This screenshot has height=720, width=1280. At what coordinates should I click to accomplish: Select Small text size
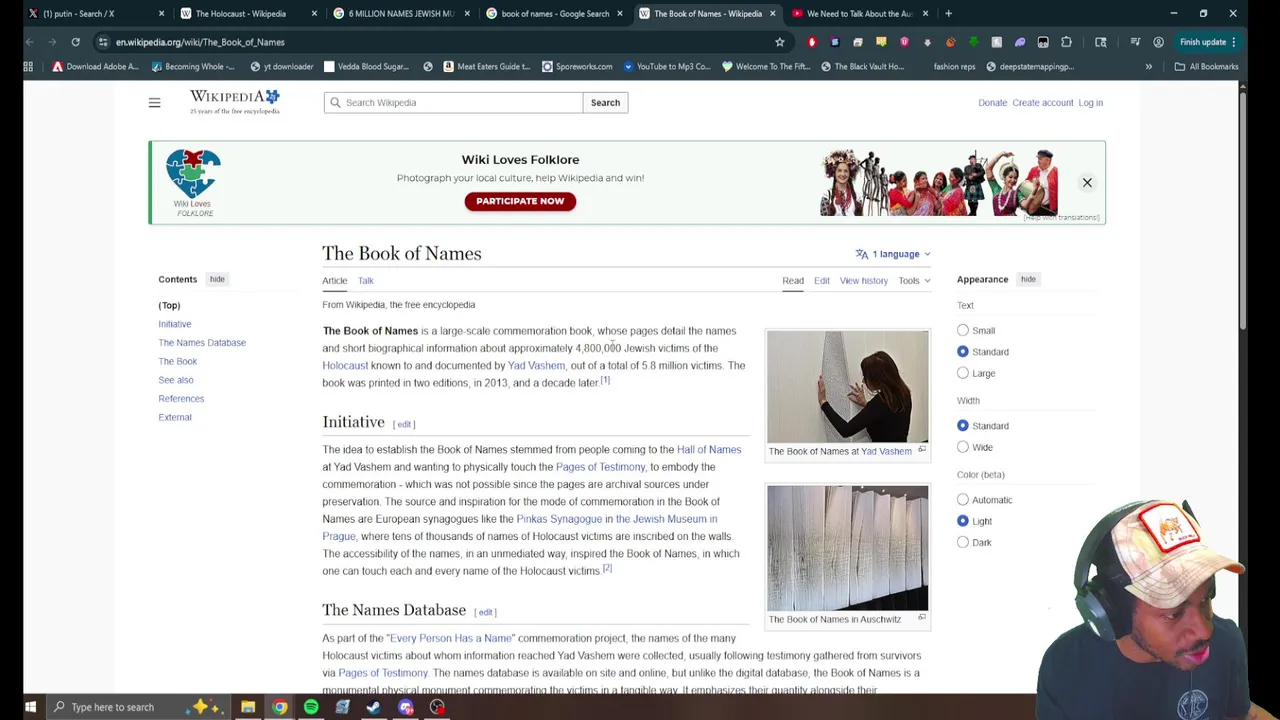coord(963,330)
